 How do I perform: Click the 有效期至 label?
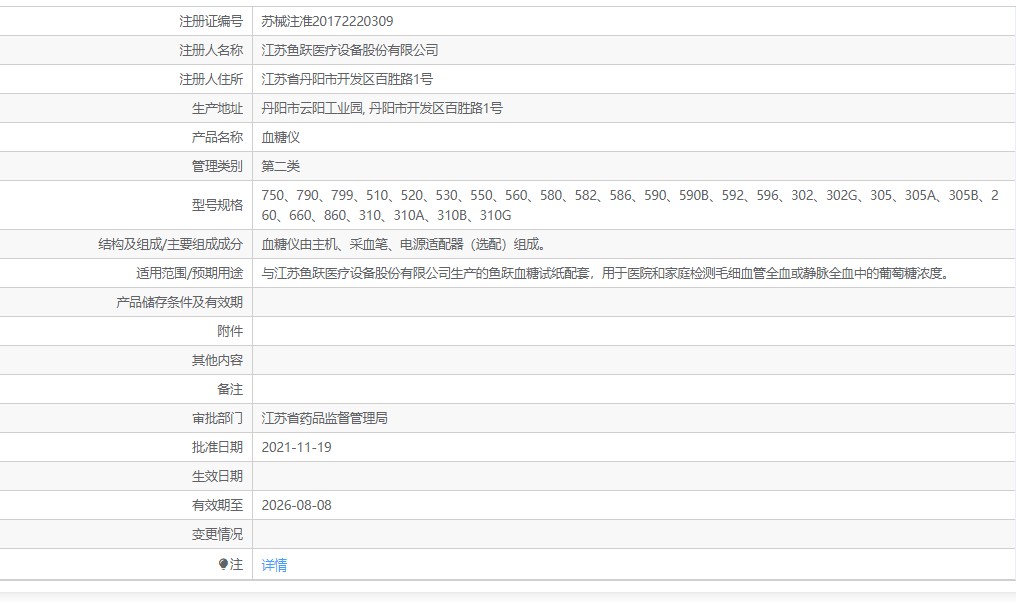point(217,505)
